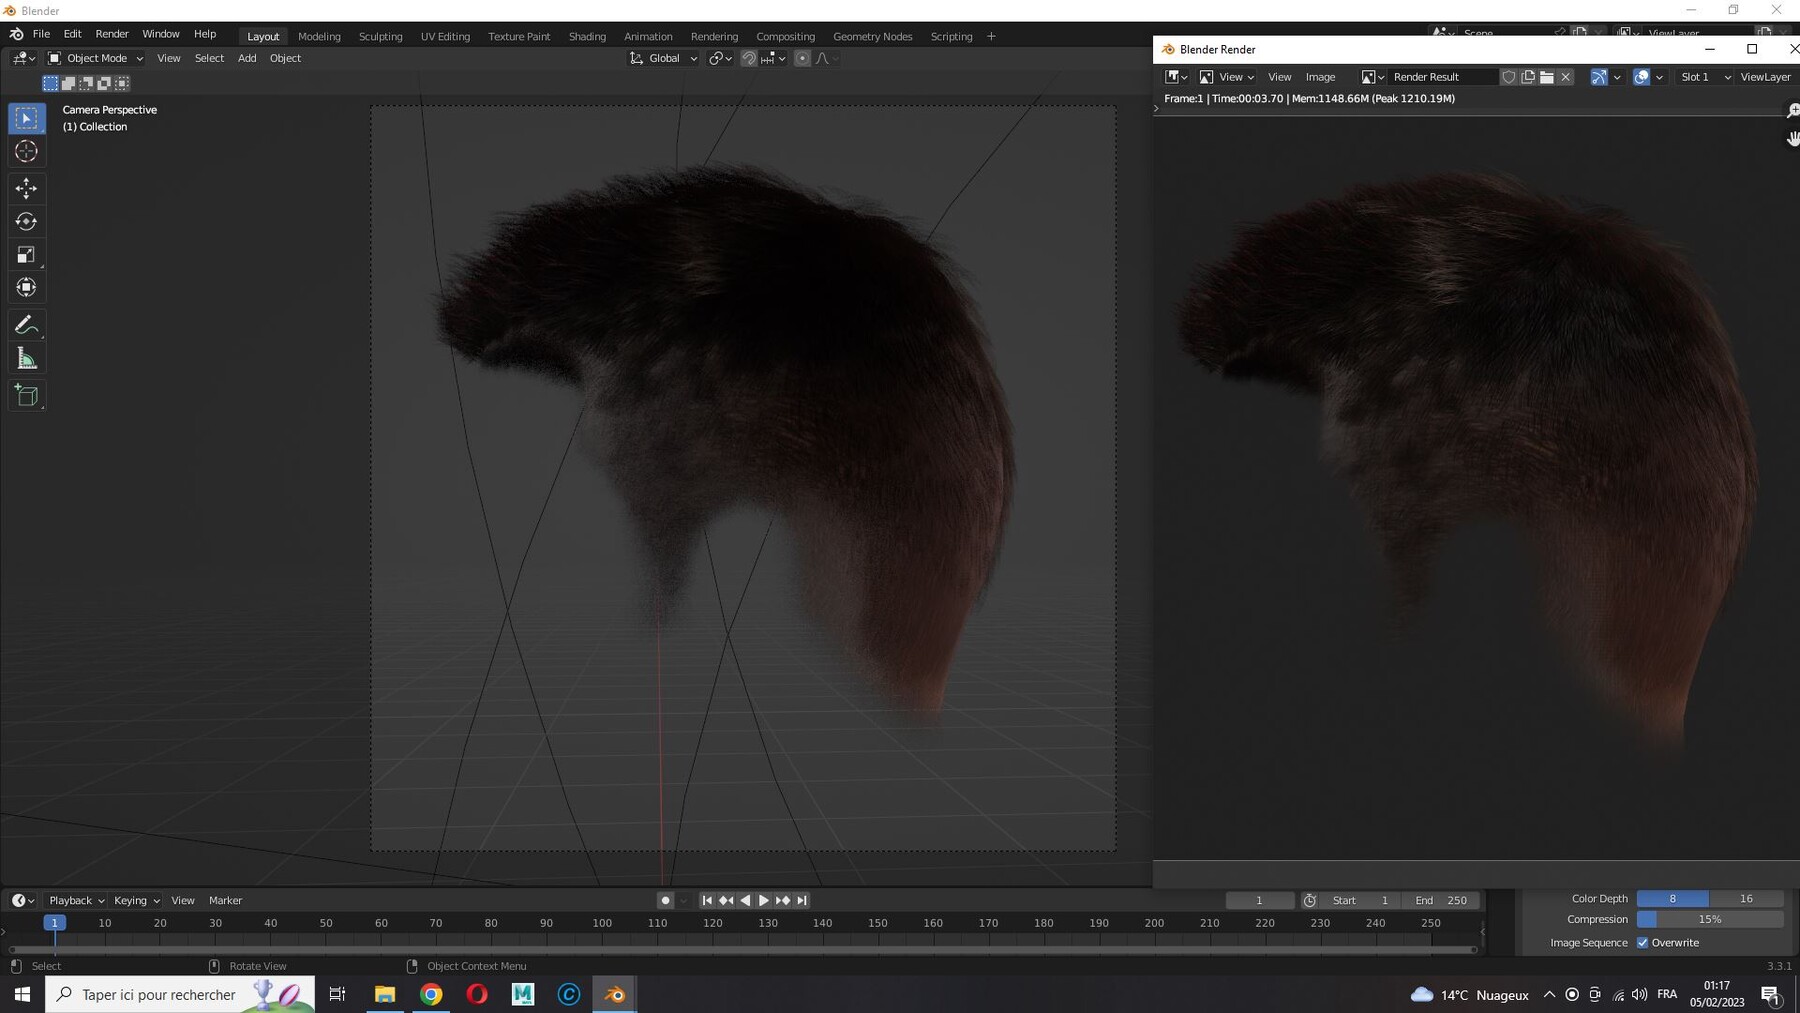Open the Render menu

click(112, 34)
